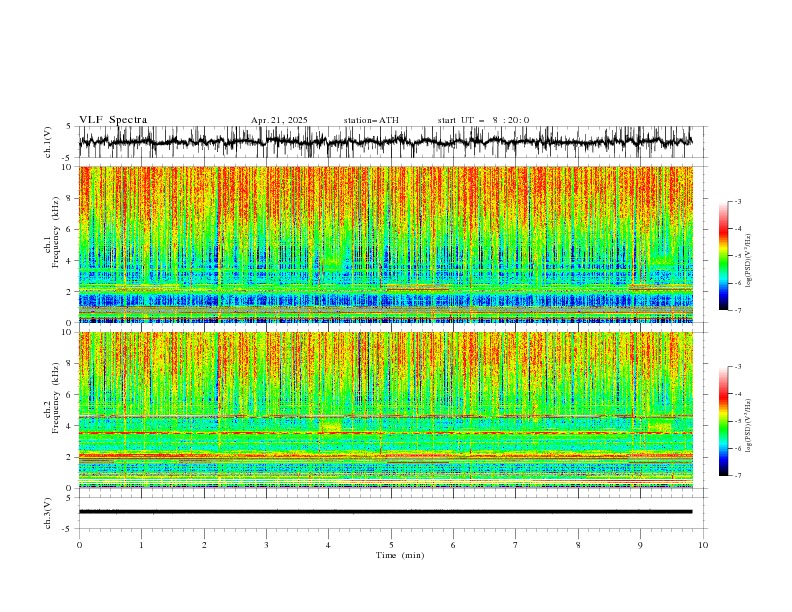
Task: Click the "ch.1(V)" waveform axis label
Action: click(x=48, y=142)
